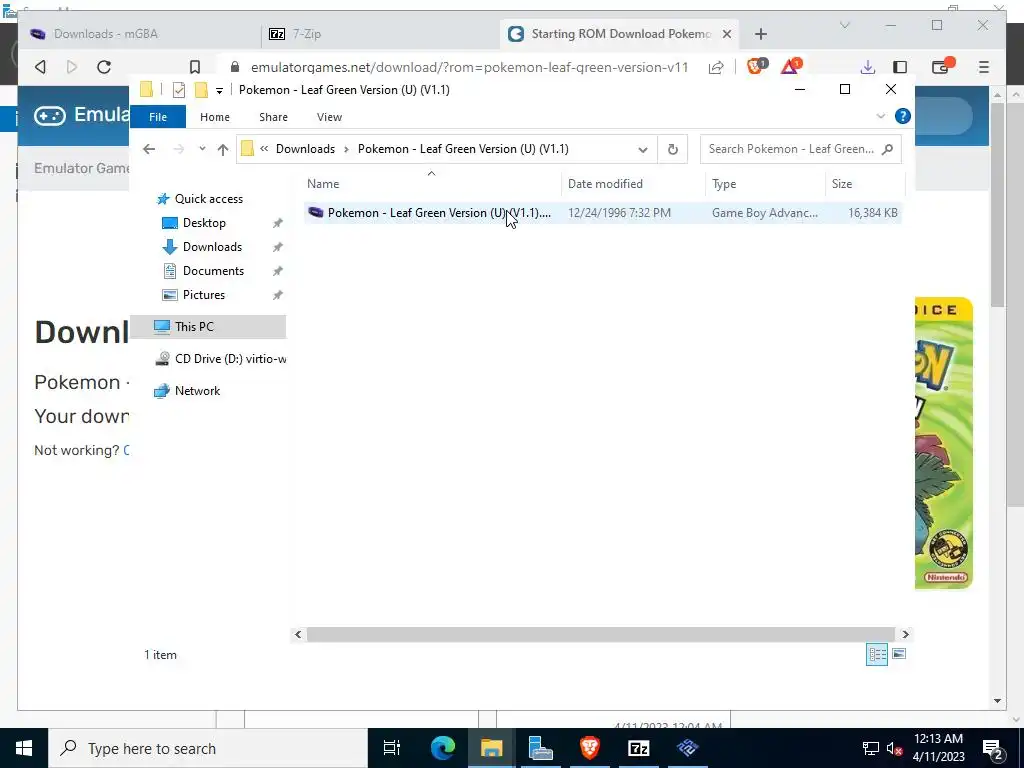Open Brave browser taskbar icon

coord(590,748)
